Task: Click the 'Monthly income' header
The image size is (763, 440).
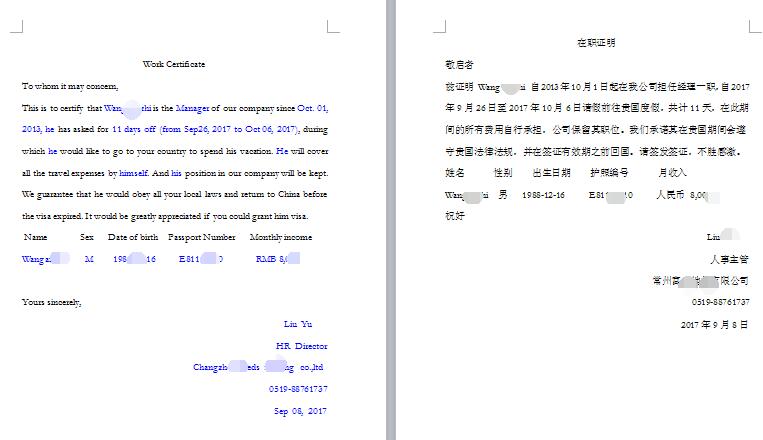Action: pyautogui.click(x=281, y=237)
